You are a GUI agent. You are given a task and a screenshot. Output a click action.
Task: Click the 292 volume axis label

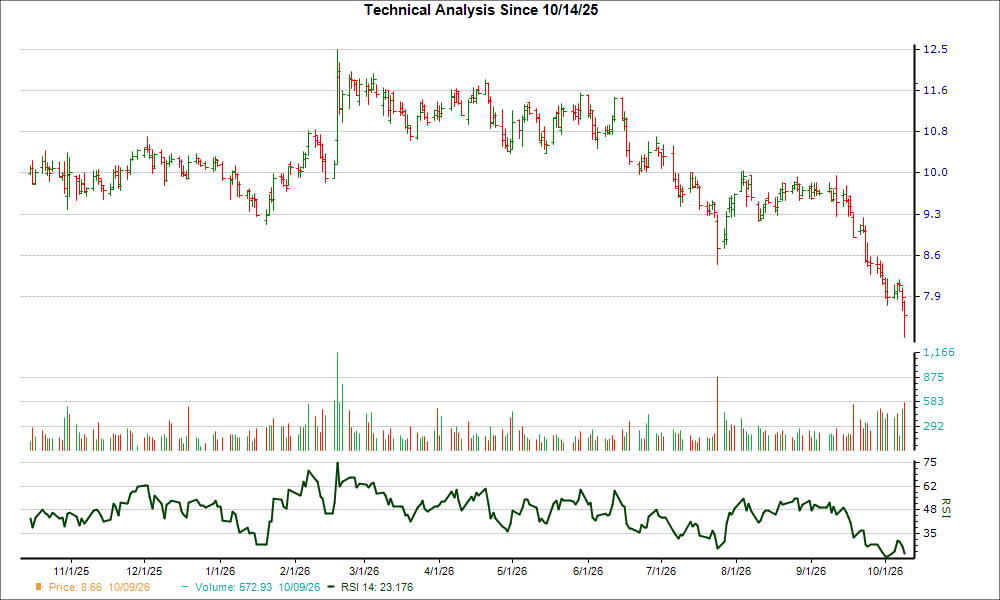click(933, 427)
